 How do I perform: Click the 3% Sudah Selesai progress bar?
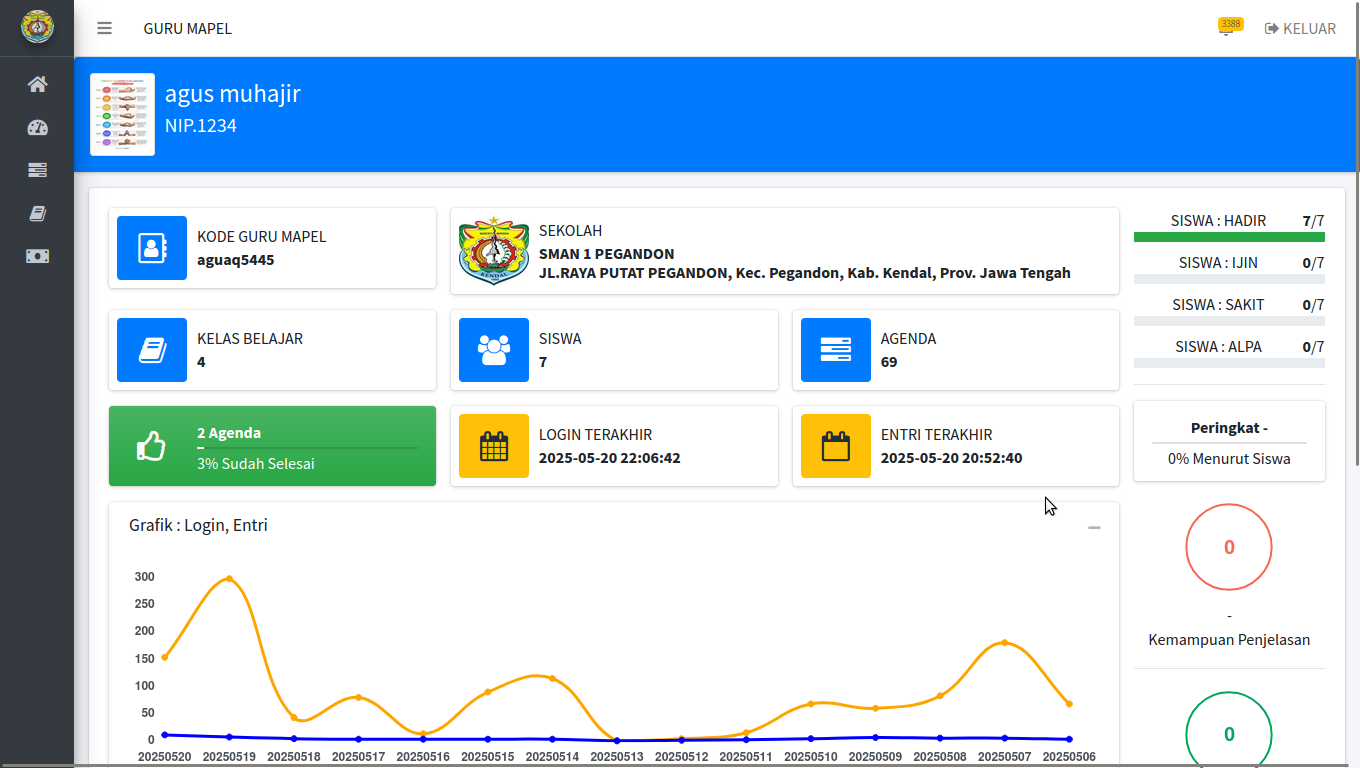click(x=308, y=448)
